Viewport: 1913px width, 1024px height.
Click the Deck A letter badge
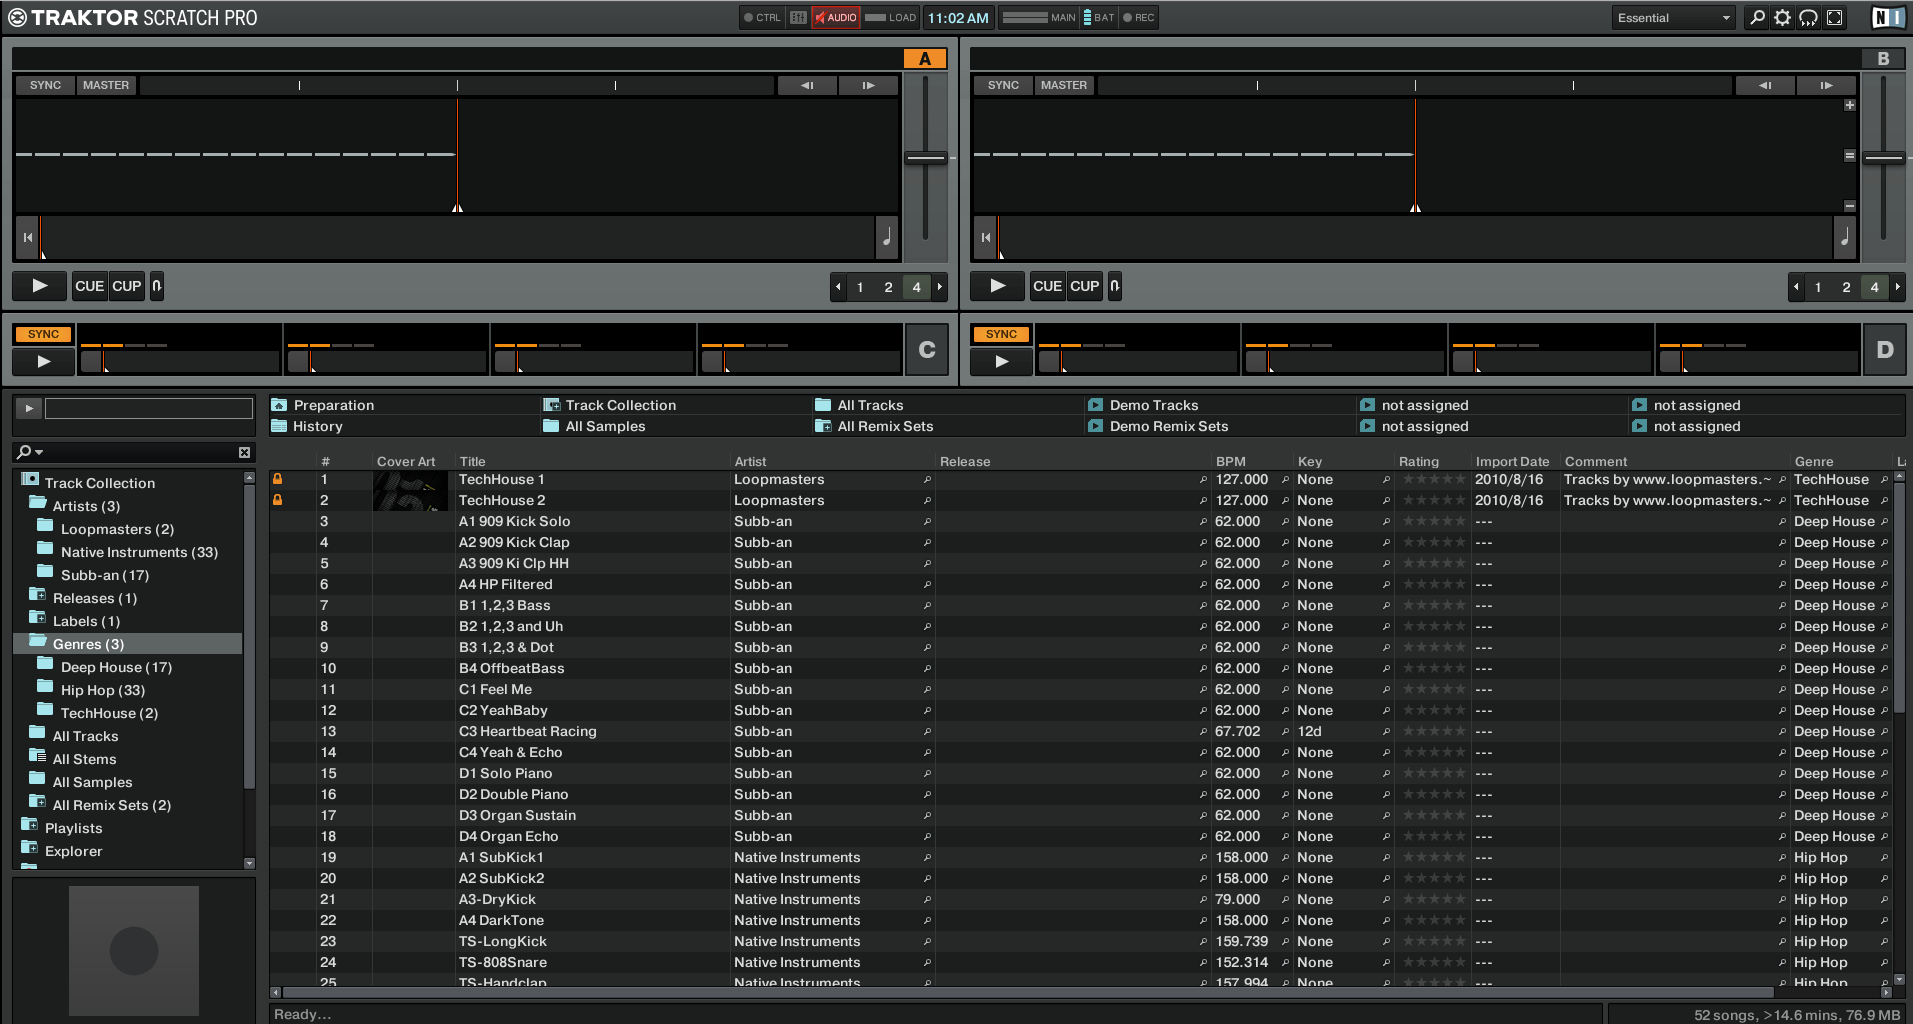(925, 59)
